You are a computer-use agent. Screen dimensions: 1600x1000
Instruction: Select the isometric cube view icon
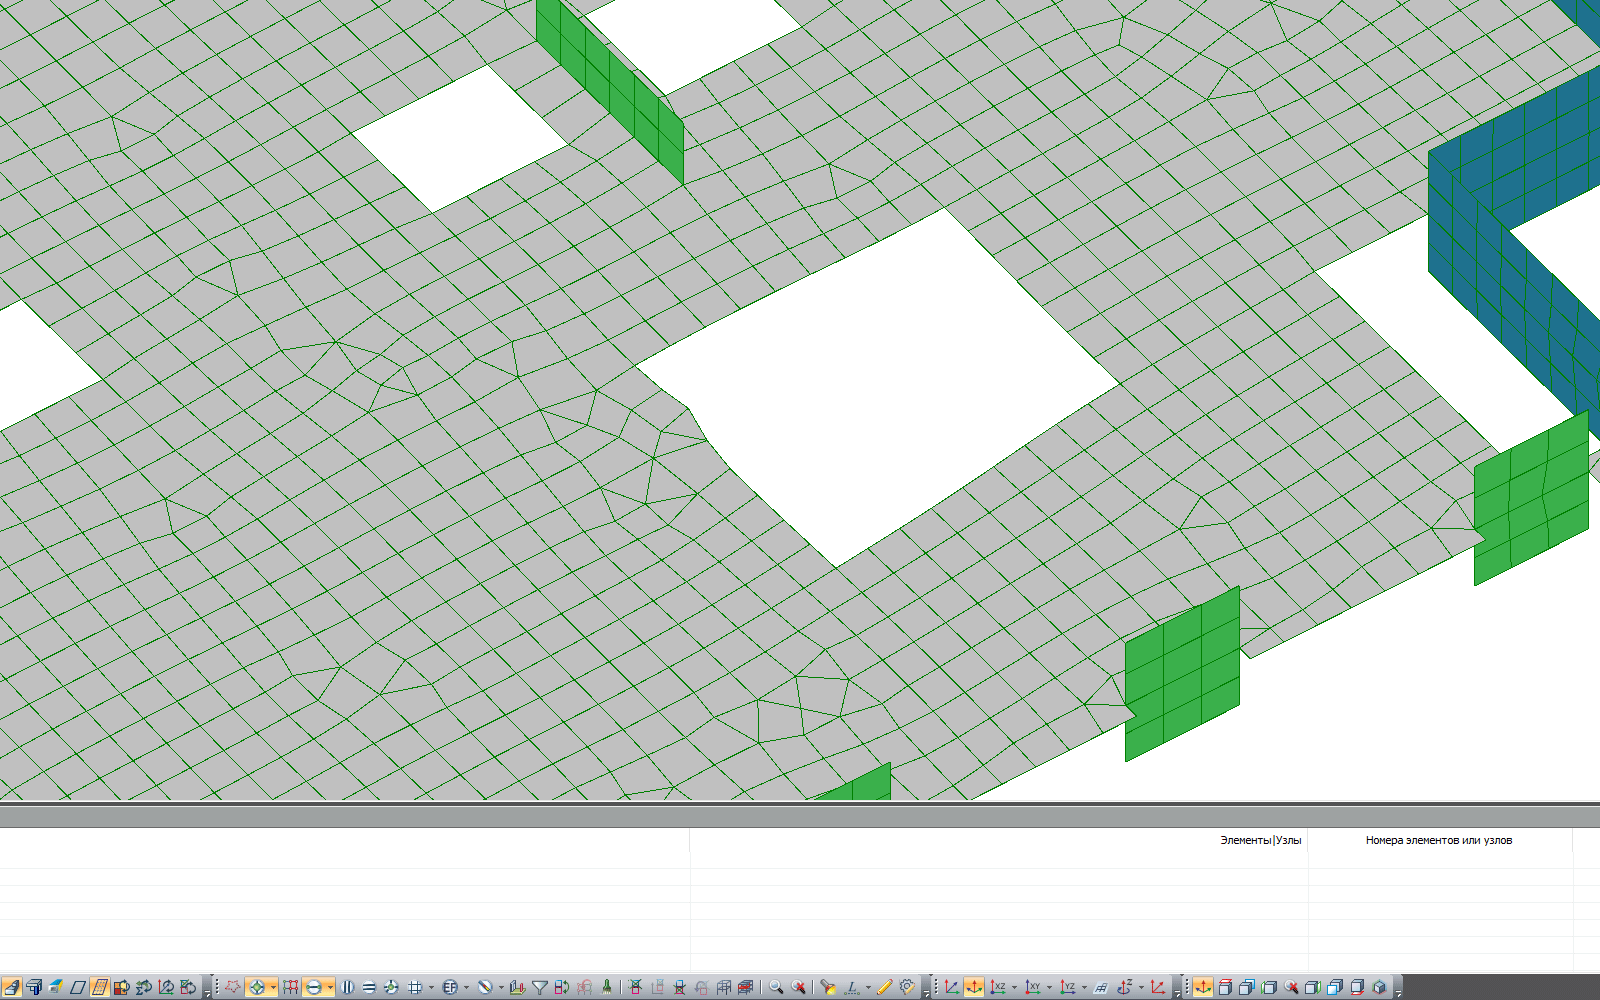tap(1379, 987)
